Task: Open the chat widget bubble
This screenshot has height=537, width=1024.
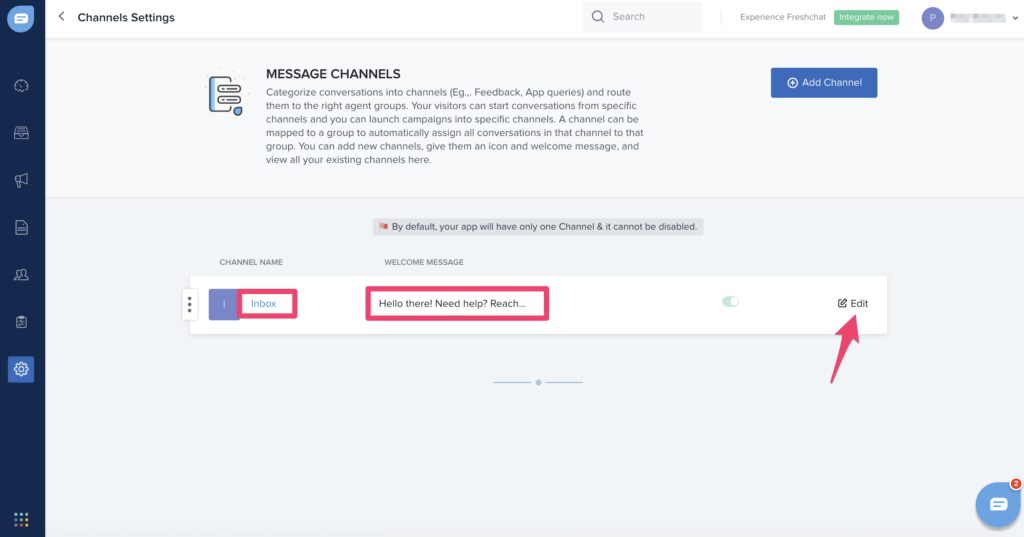Action: point(998,504)
